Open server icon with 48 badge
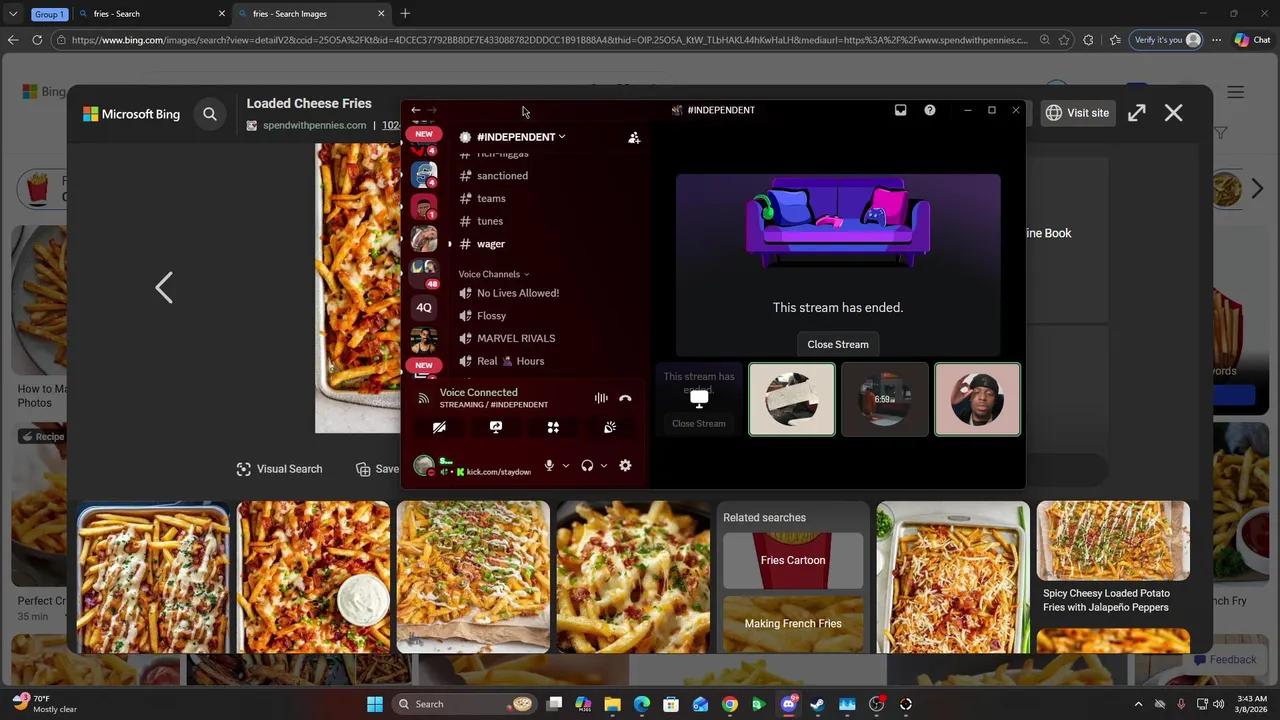Image resolution: width=1280 pixels, height=720 pixels. (424, 271)
